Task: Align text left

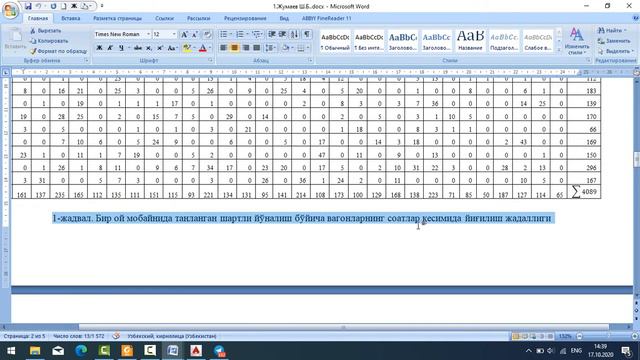Action: 223,48
